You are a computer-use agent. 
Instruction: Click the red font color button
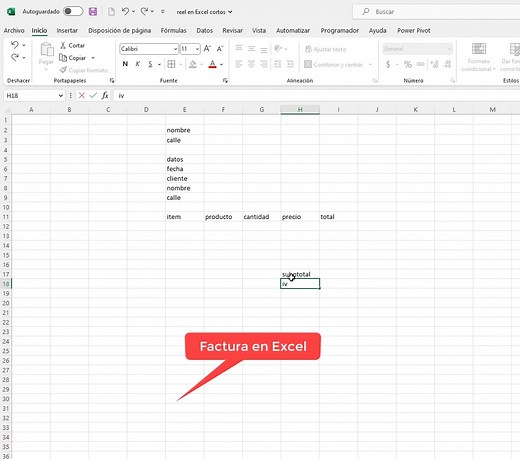(212, 64)
